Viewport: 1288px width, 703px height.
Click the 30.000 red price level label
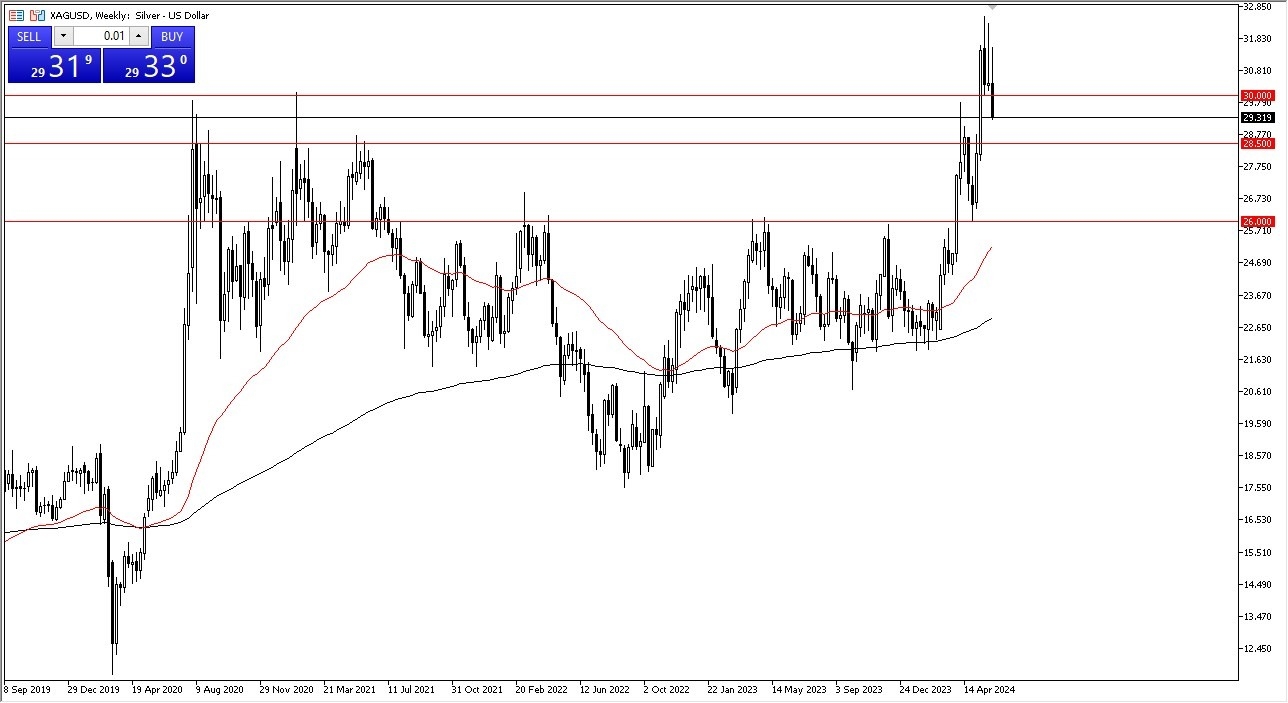1257,96
